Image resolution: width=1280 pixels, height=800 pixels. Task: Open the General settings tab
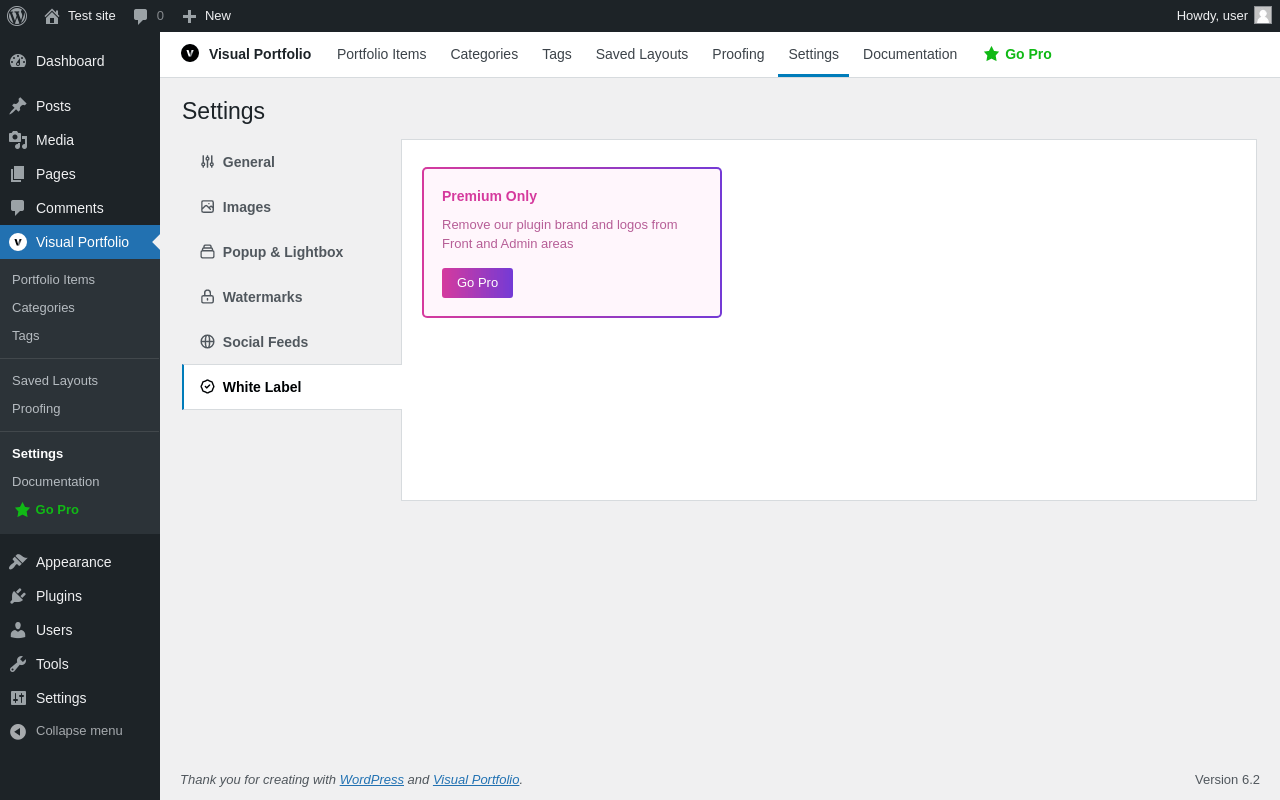(x=248, y=162)
